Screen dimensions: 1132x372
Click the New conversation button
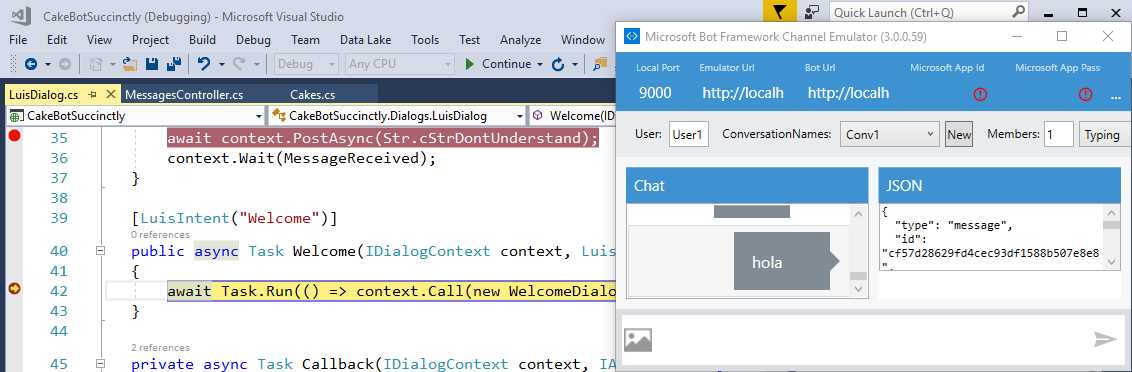(959, 134)
